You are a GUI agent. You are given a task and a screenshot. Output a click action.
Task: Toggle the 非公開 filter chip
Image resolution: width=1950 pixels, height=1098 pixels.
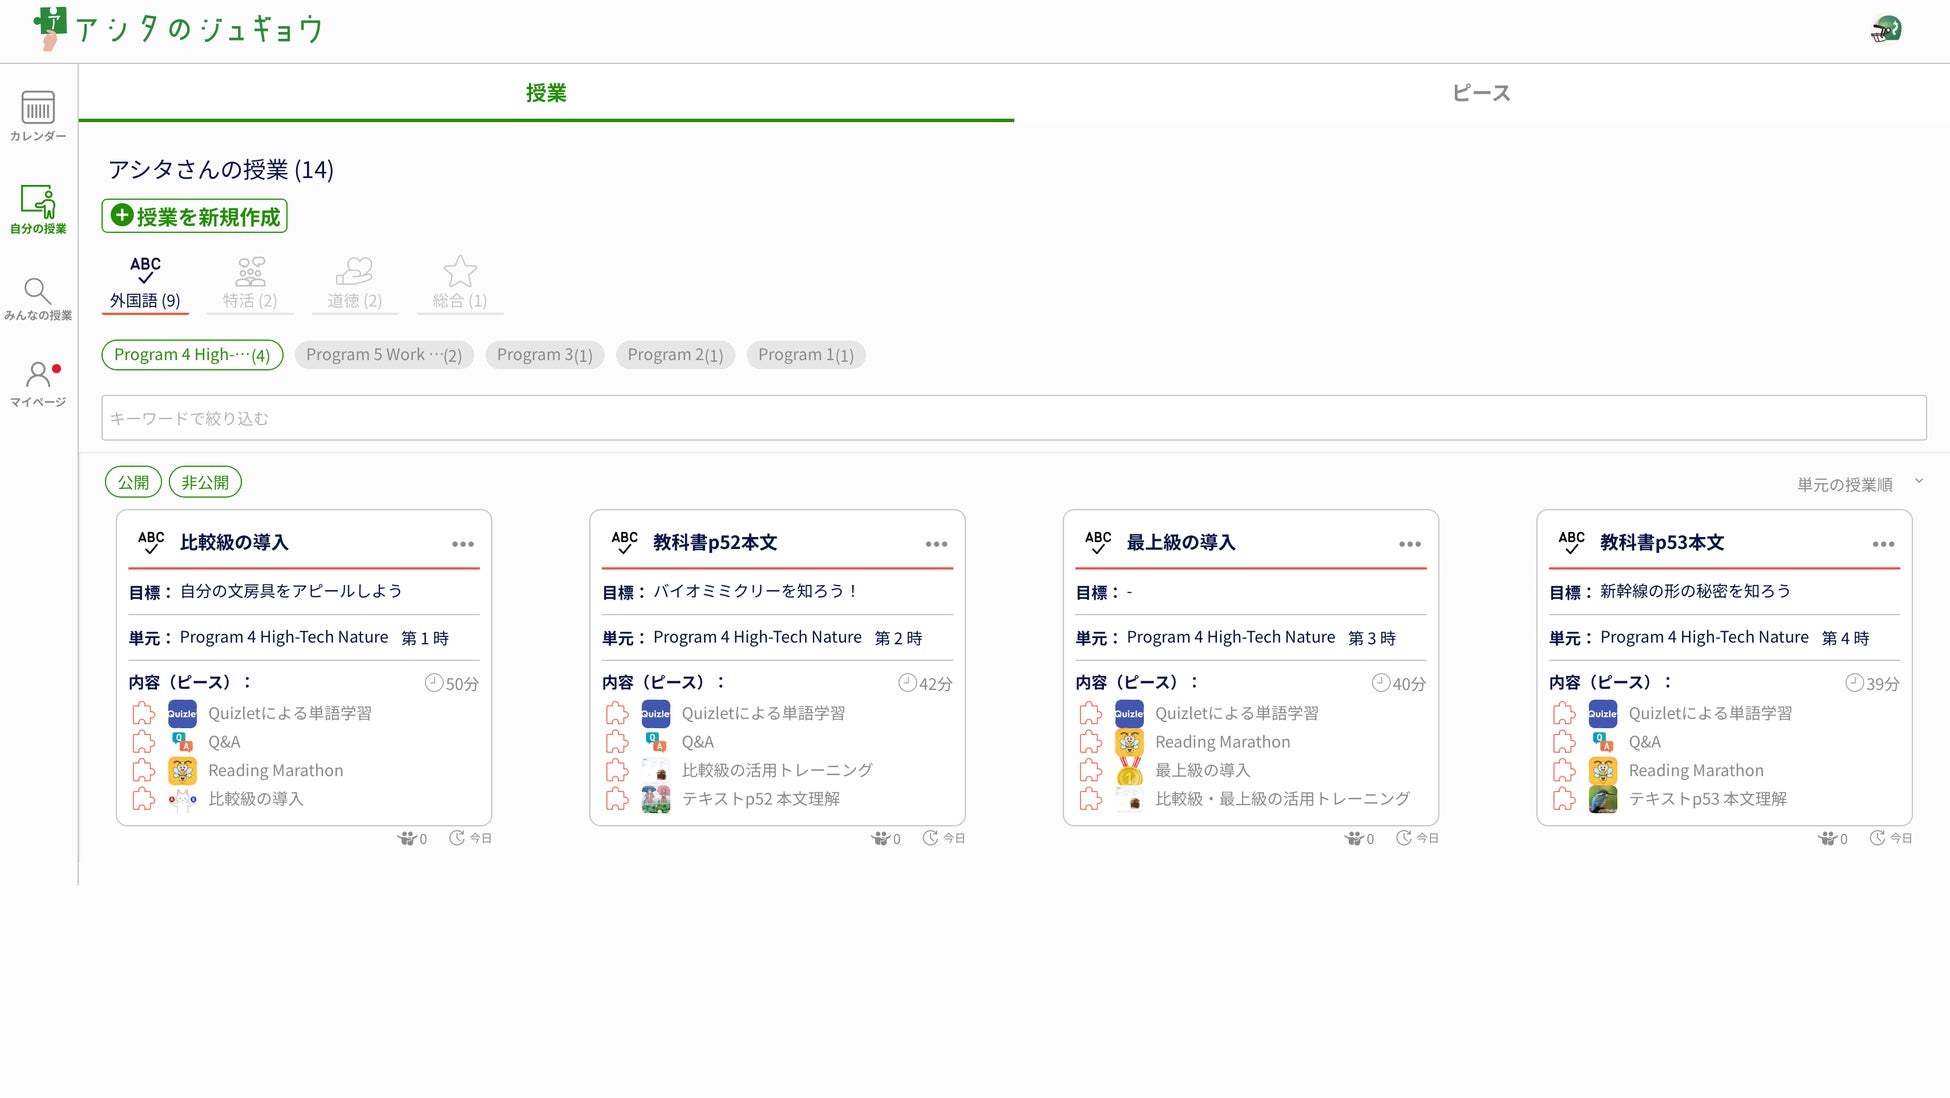pos(205,482)
